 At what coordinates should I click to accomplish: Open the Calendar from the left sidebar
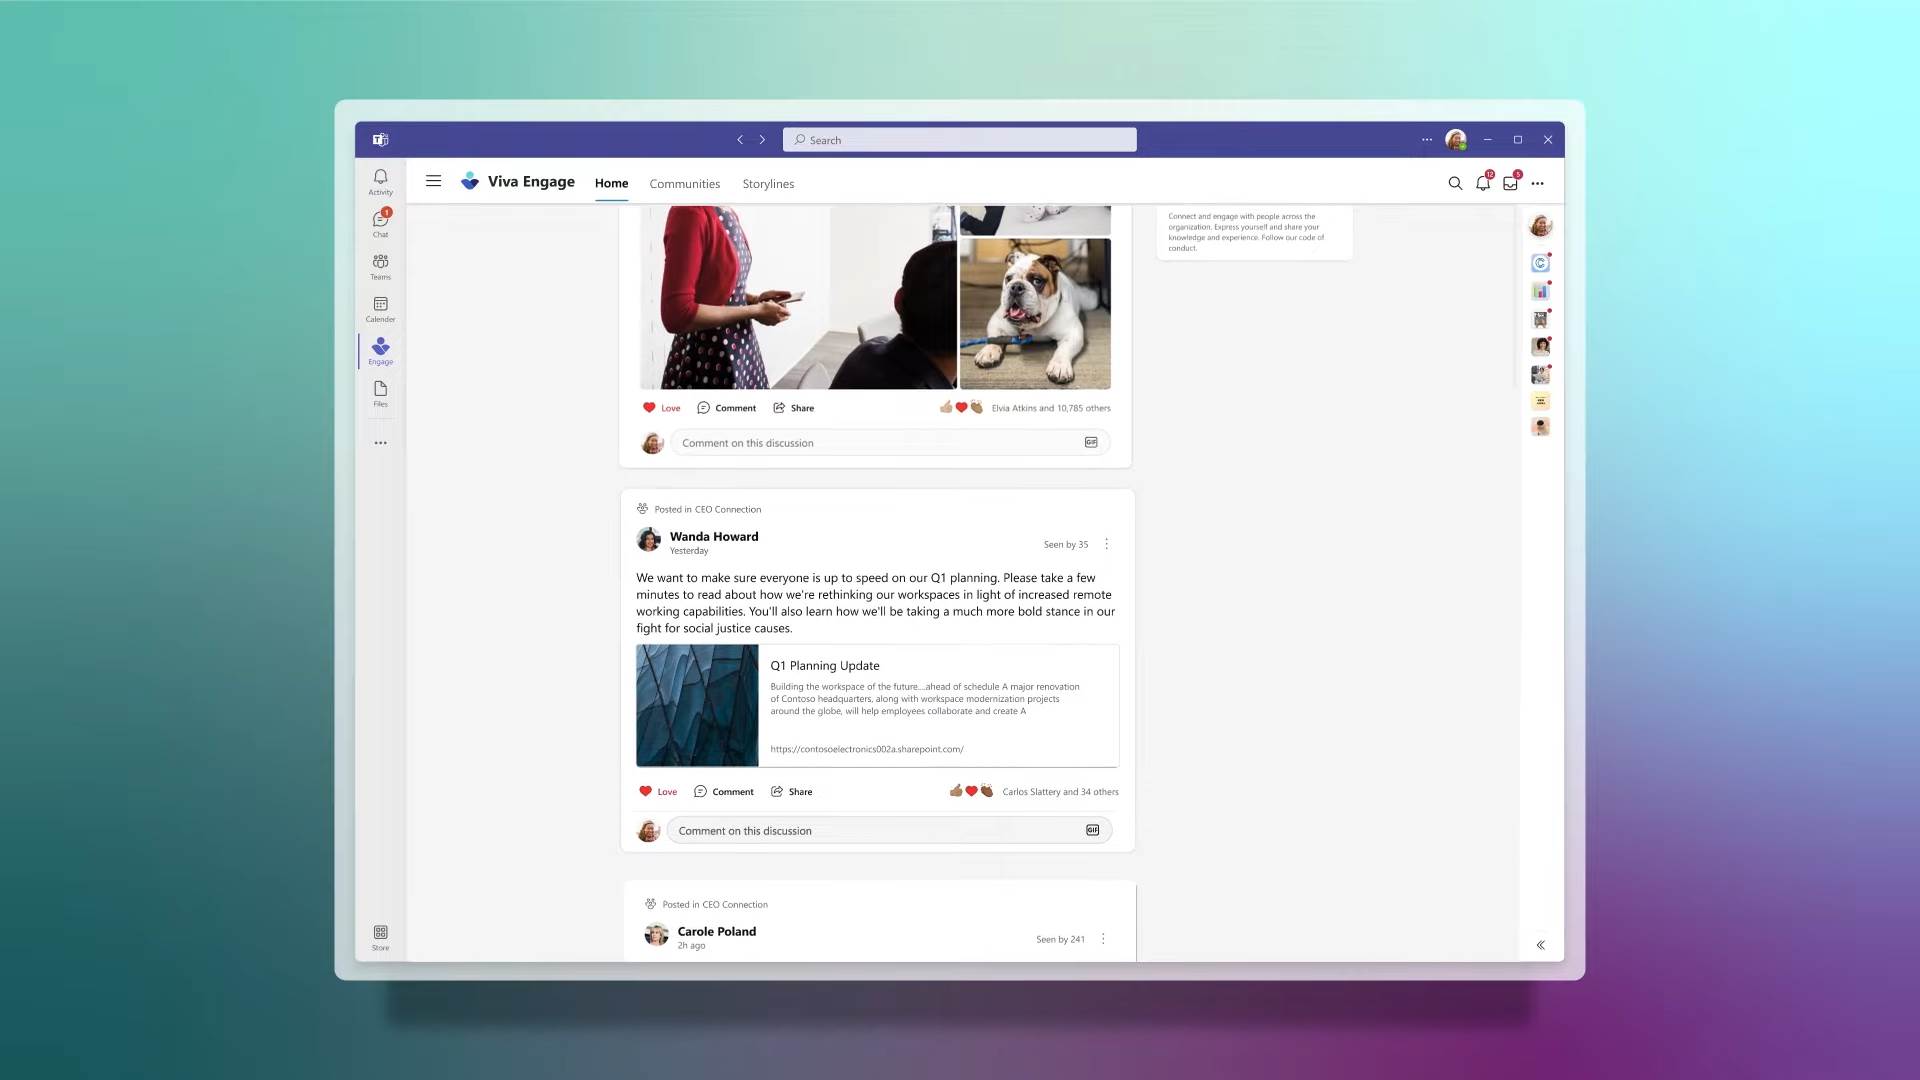[x=380, y=309]
